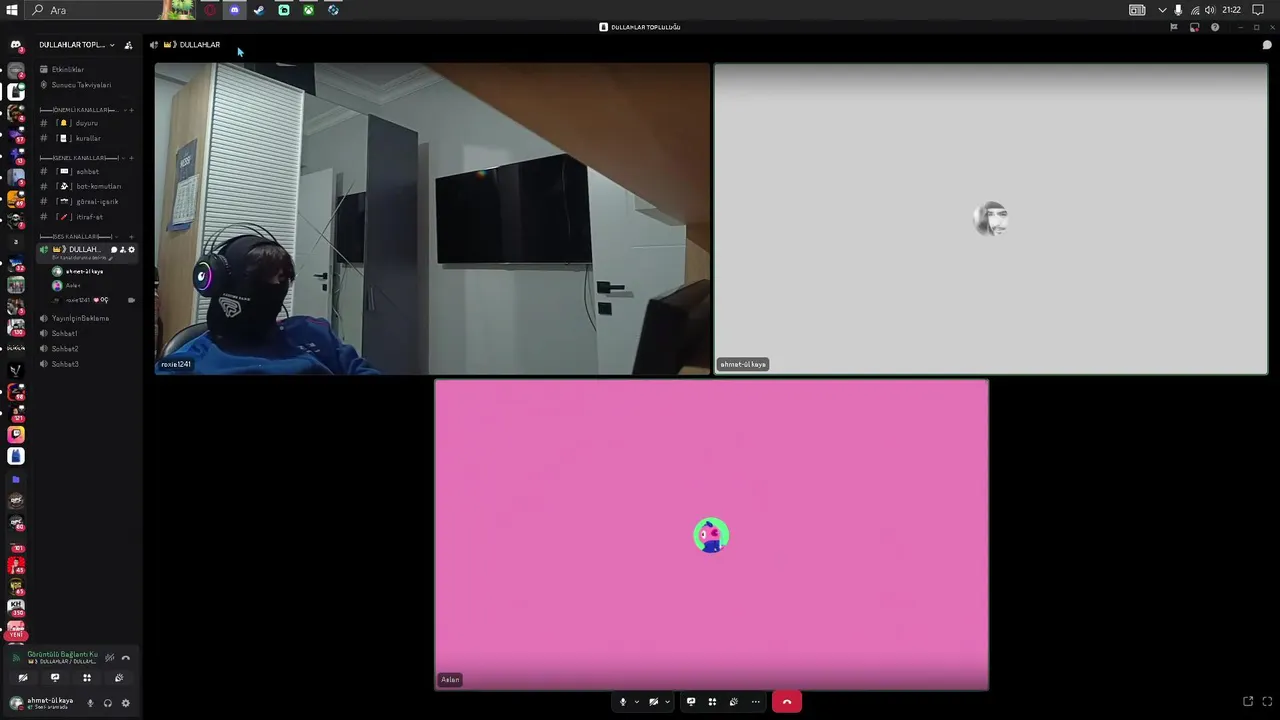1280x720 pixels.
Task: Pop out the call window
Action: (x=1248, y=702)
